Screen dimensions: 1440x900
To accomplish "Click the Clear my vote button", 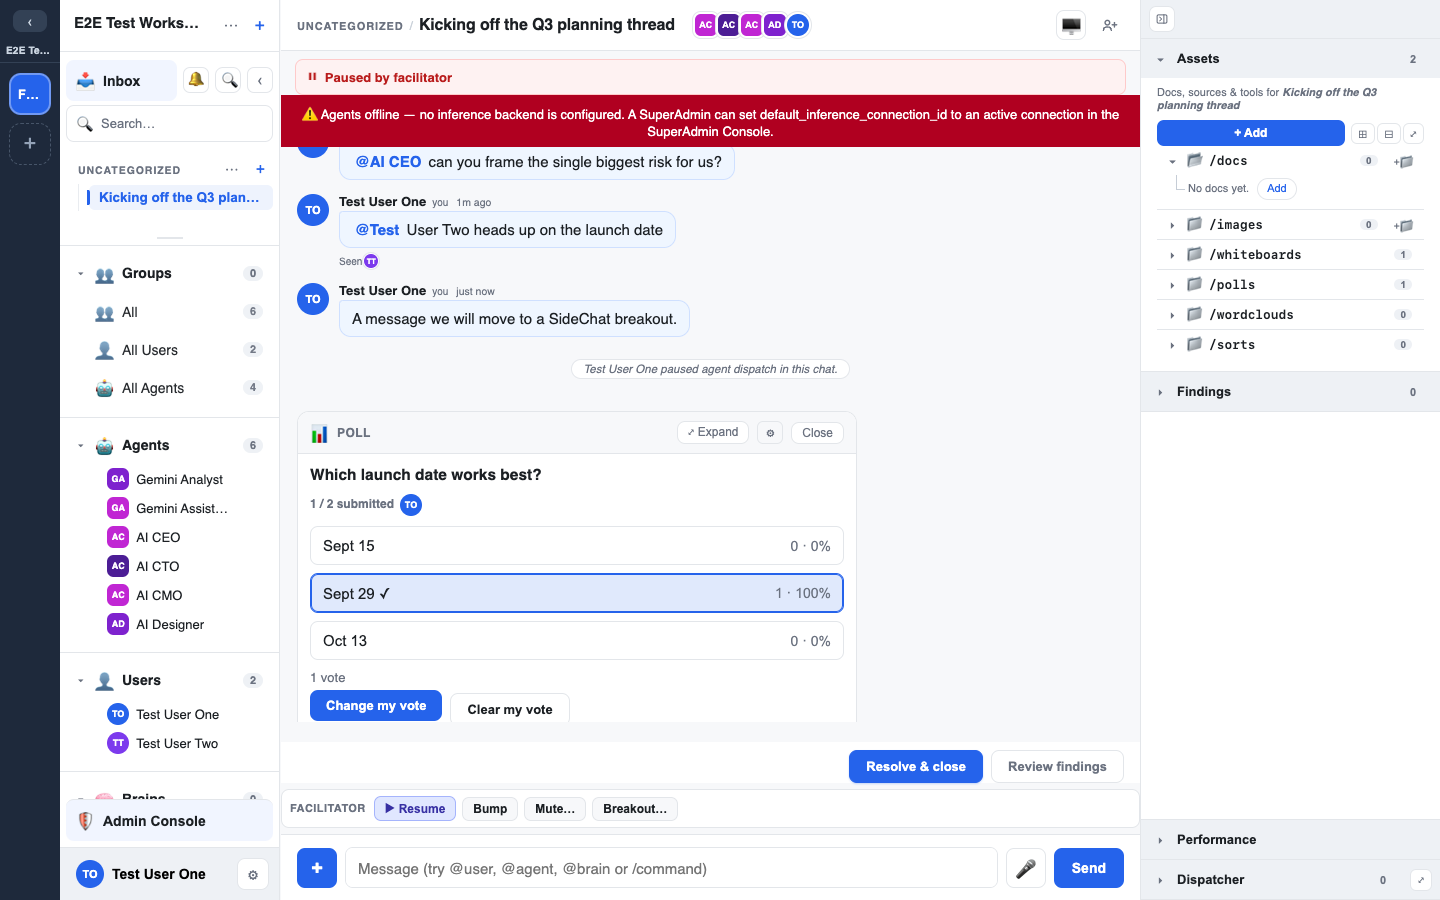I will [x=510, y=709].
